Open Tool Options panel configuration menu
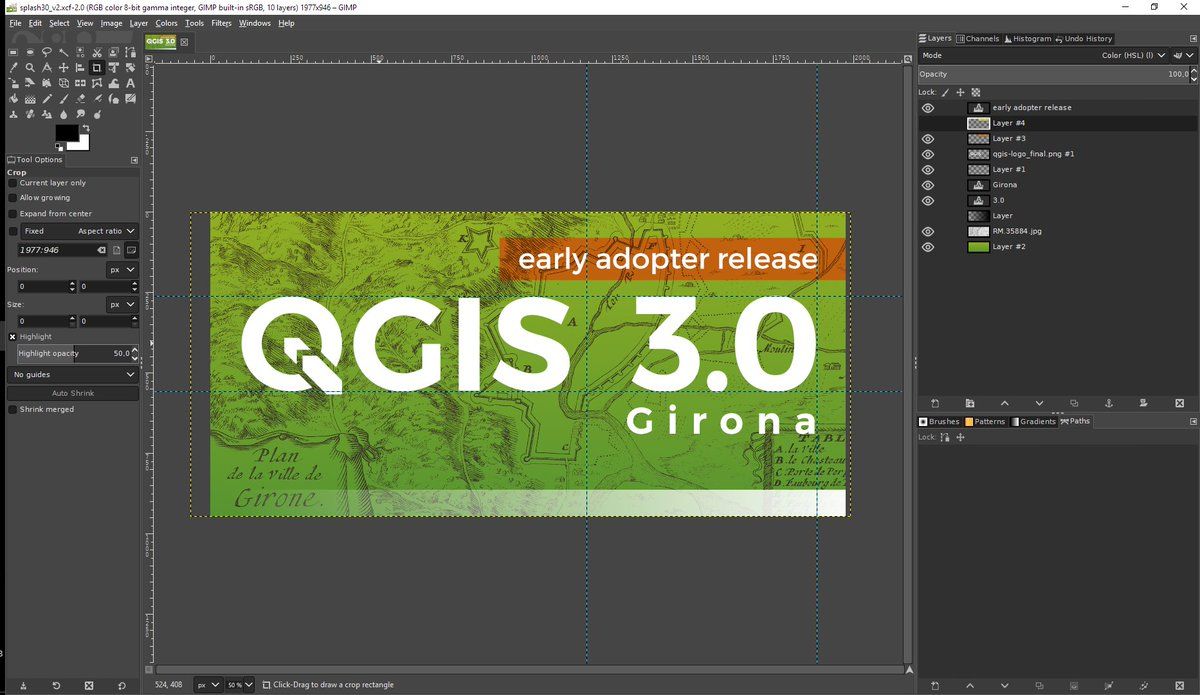 click(x=134, y=160)
